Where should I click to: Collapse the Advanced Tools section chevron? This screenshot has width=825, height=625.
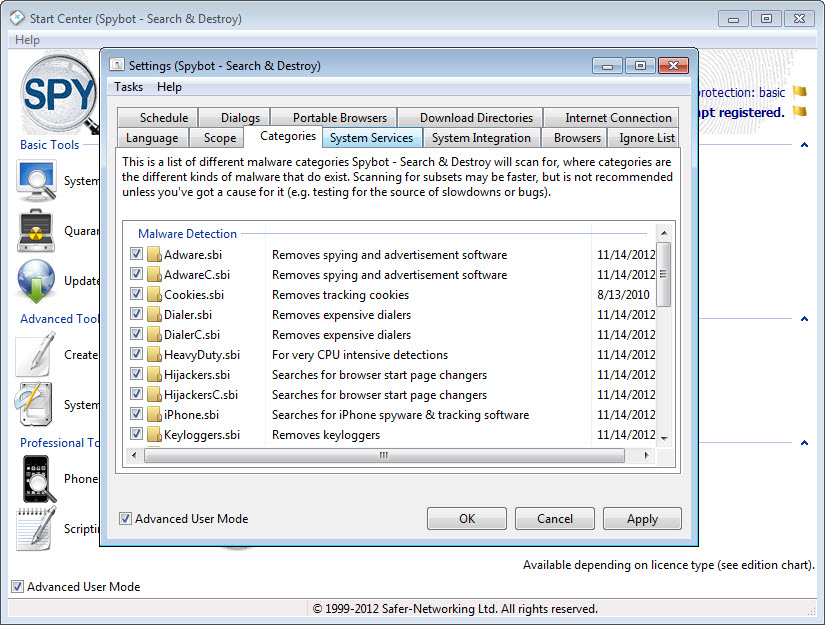[x=804, y=319]
